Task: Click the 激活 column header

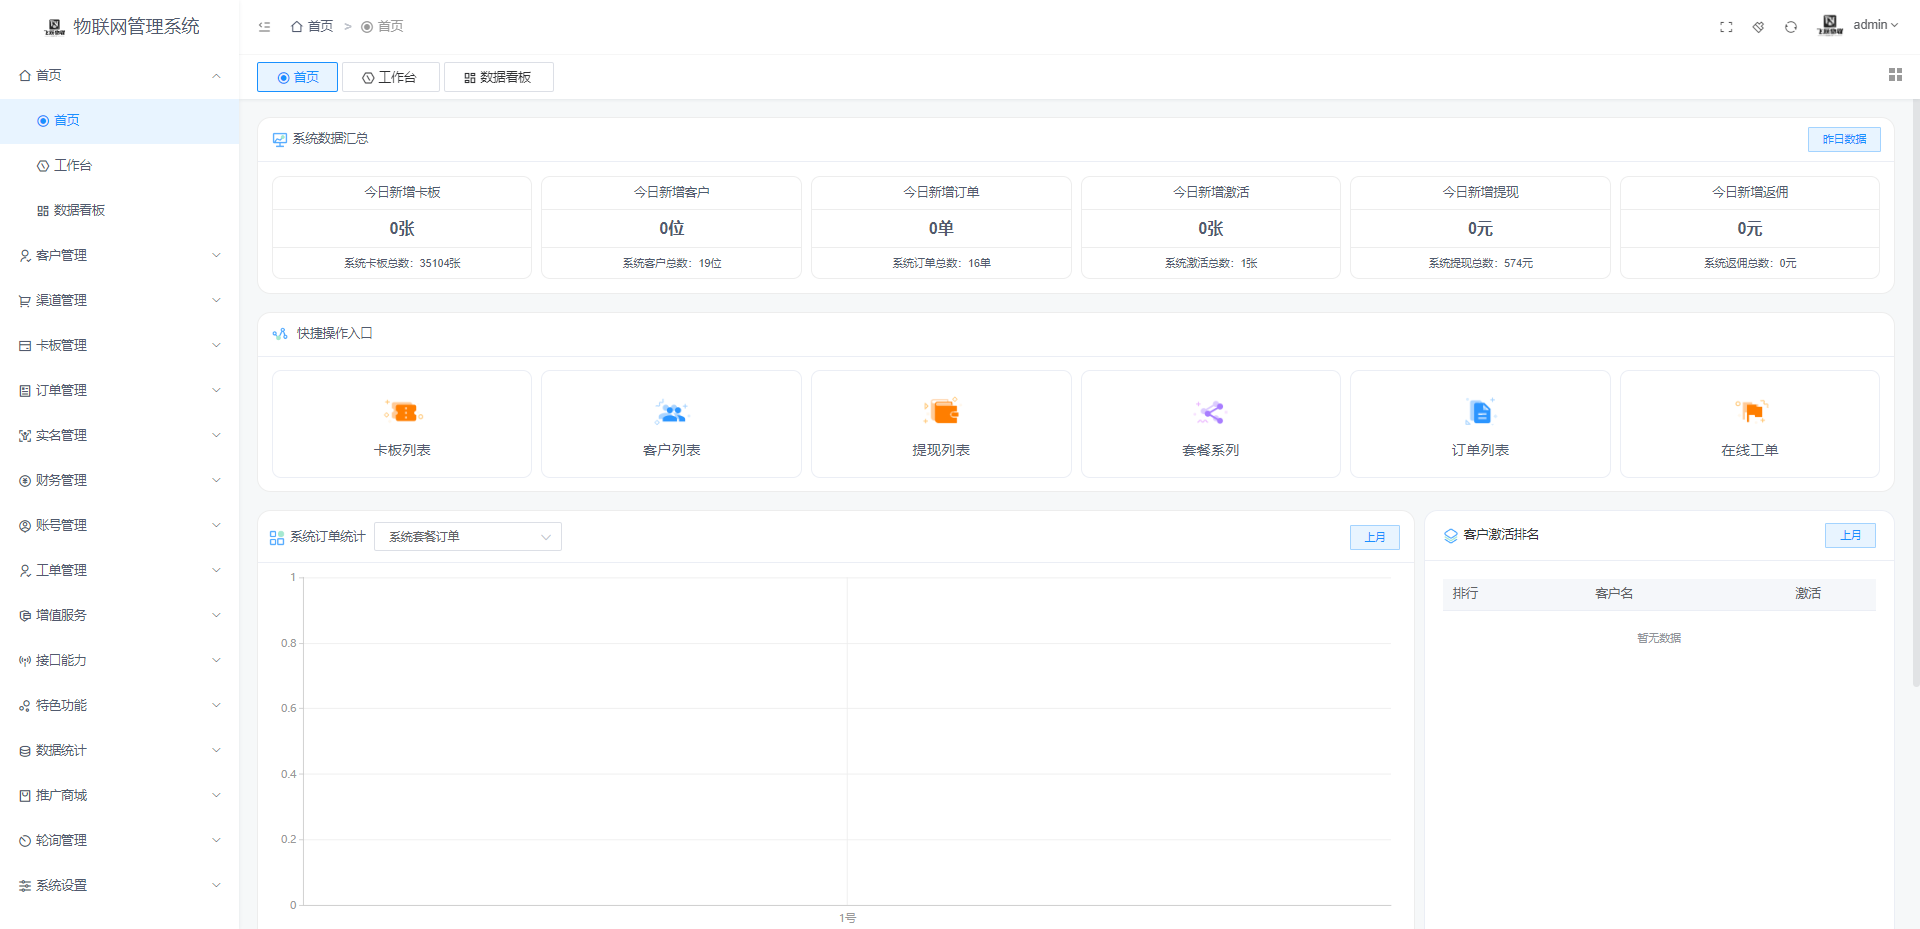Action: (1808, 594)
